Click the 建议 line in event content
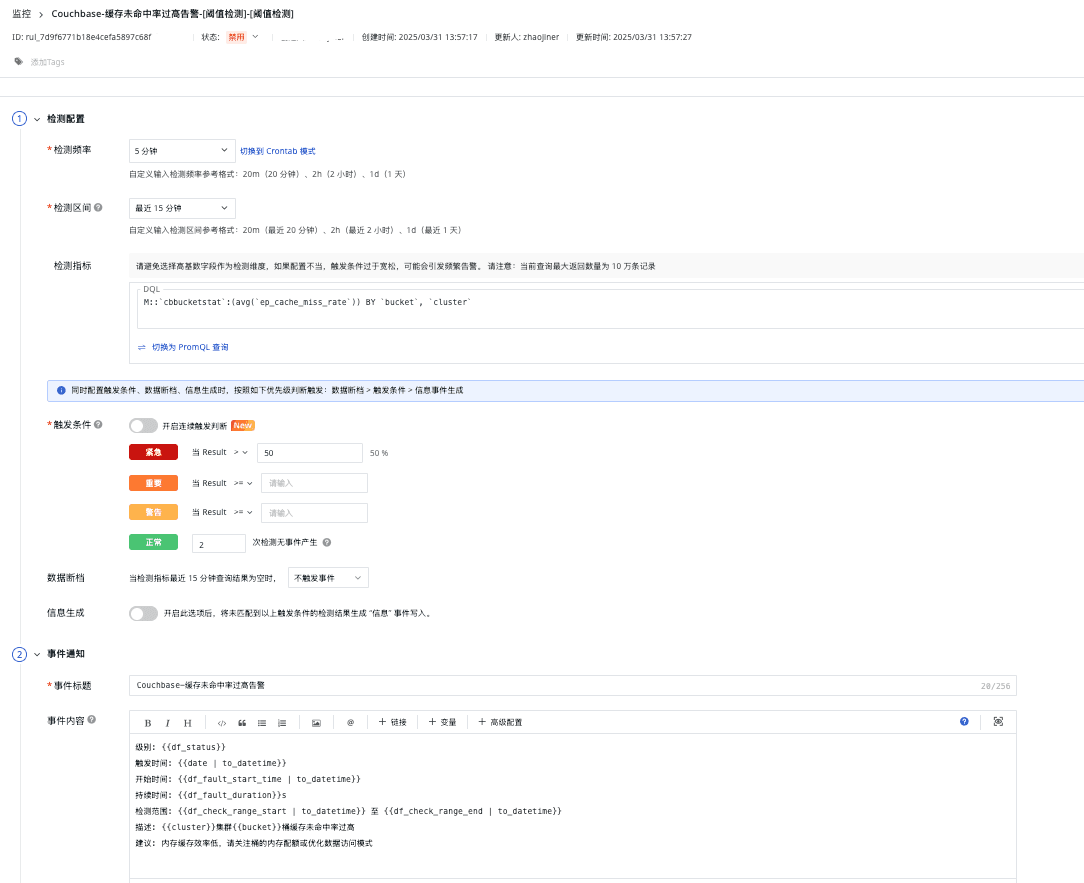 [x=254, y=844]
